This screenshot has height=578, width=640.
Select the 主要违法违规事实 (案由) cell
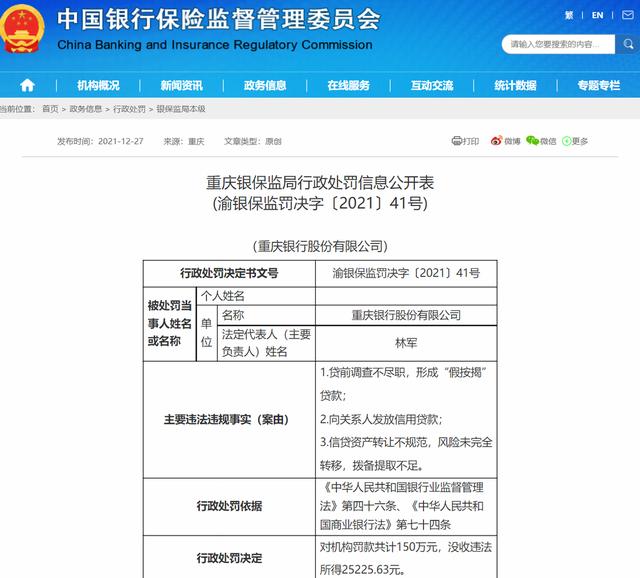click(x=229, y=420)
